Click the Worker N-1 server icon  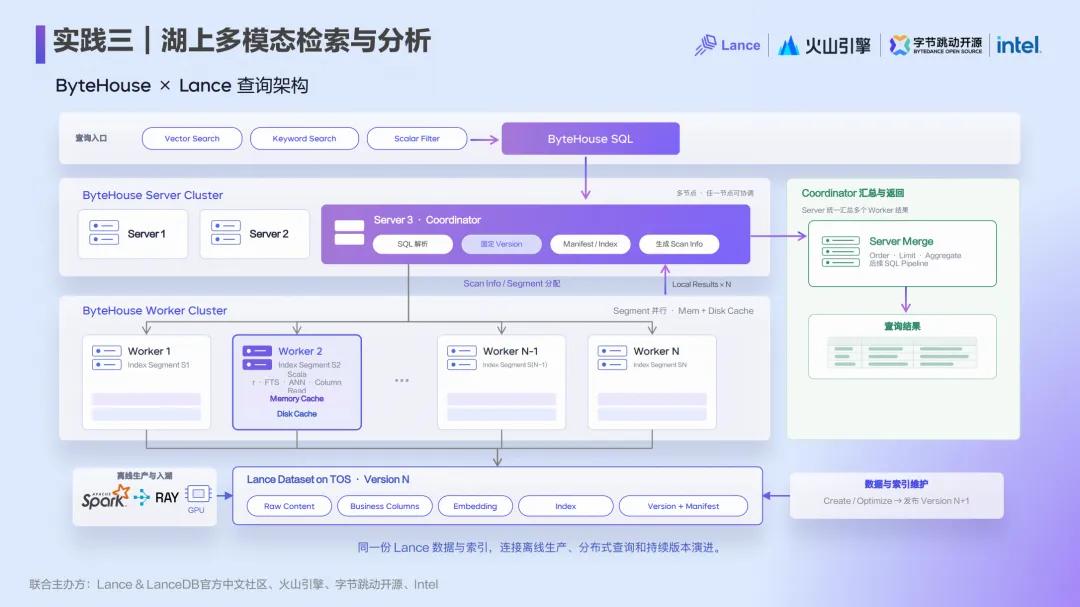[461, 358]
